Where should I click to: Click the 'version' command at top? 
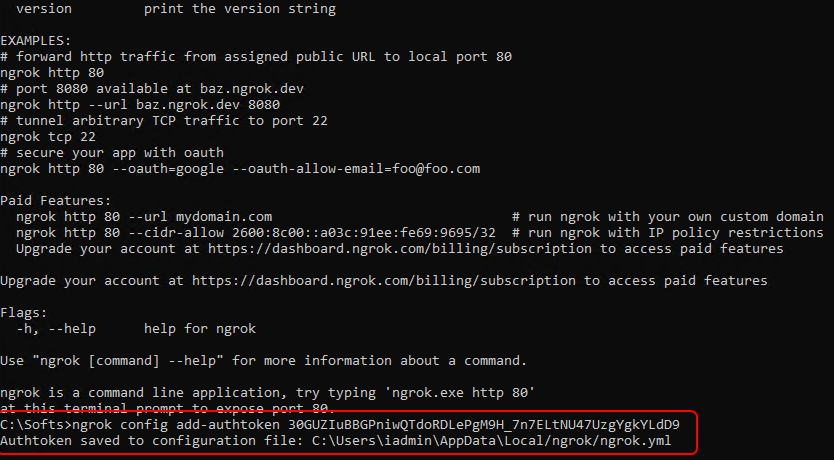click(x=44, y=9)
